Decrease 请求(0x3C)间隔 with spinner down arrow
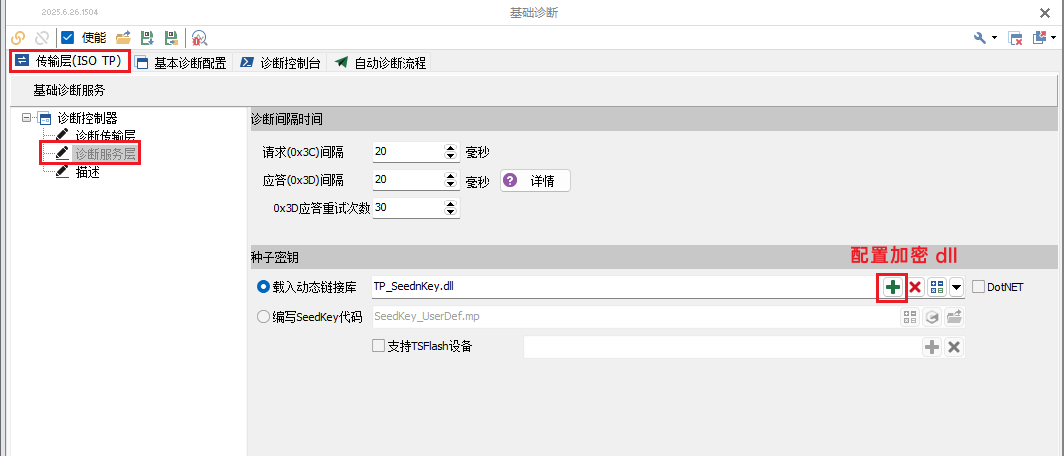The height and width of the screenshot is (456, 1064). pos(450,157)
